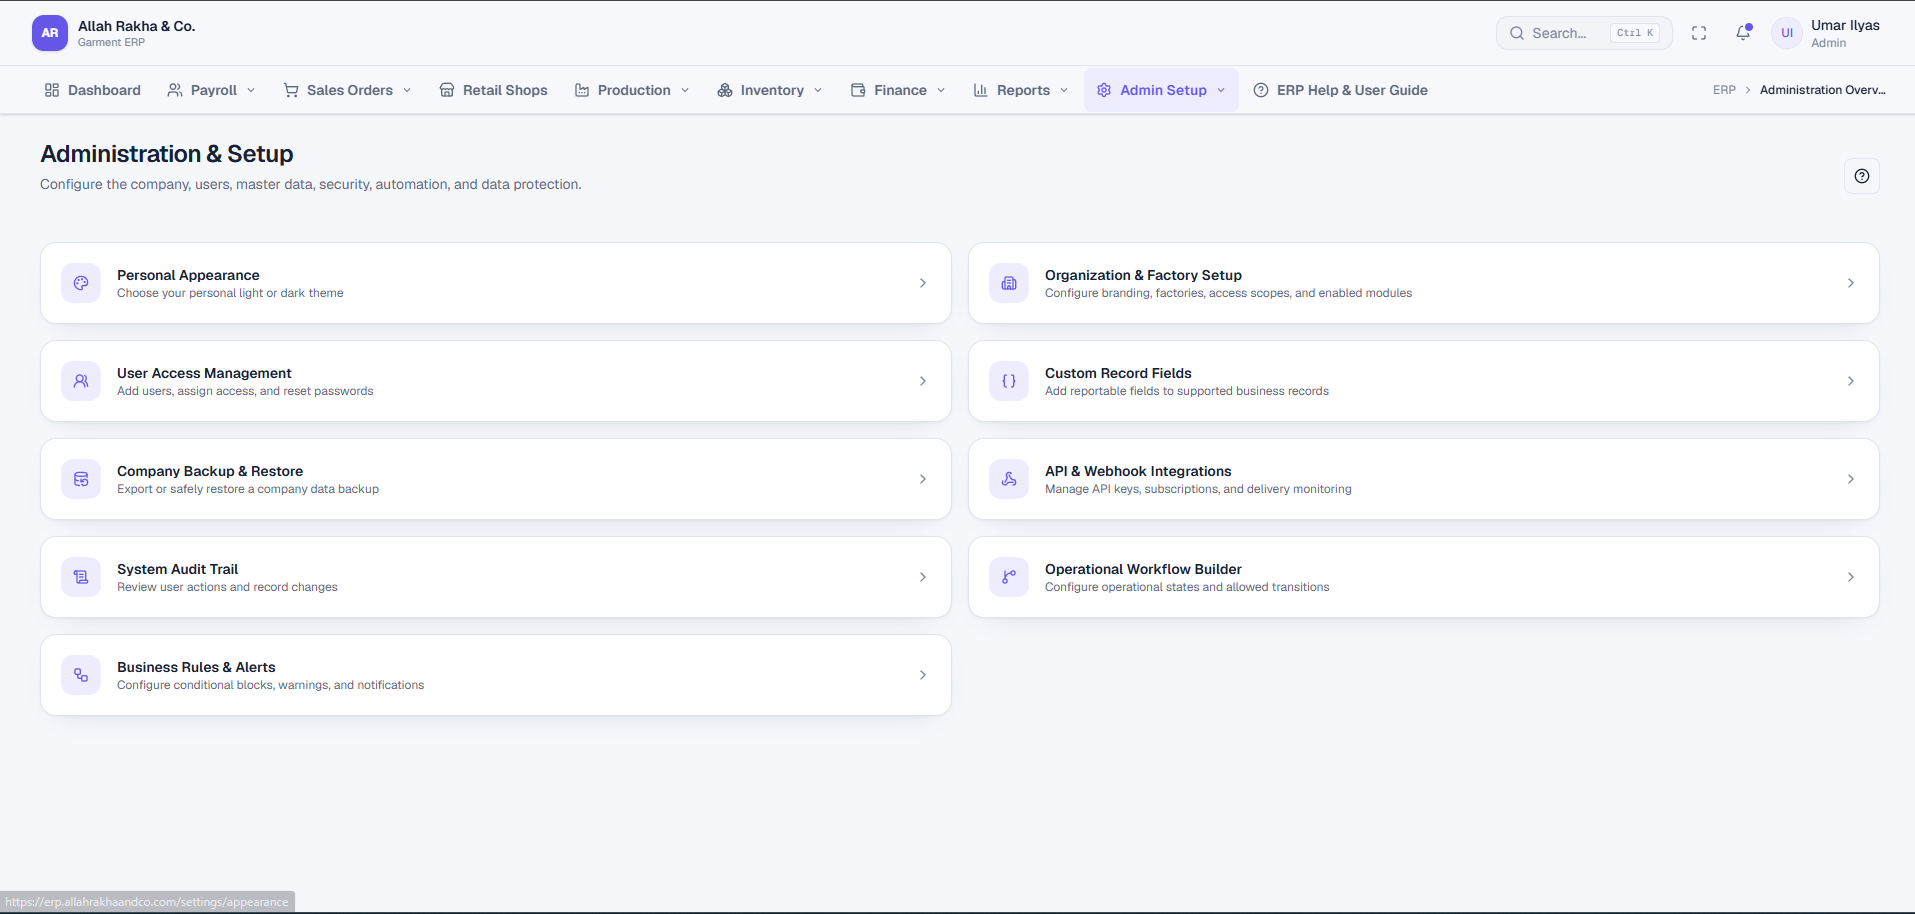Screen dimensions: 1915x914
Task: Click the Dashboard grid icon
Action: point(52,90)
